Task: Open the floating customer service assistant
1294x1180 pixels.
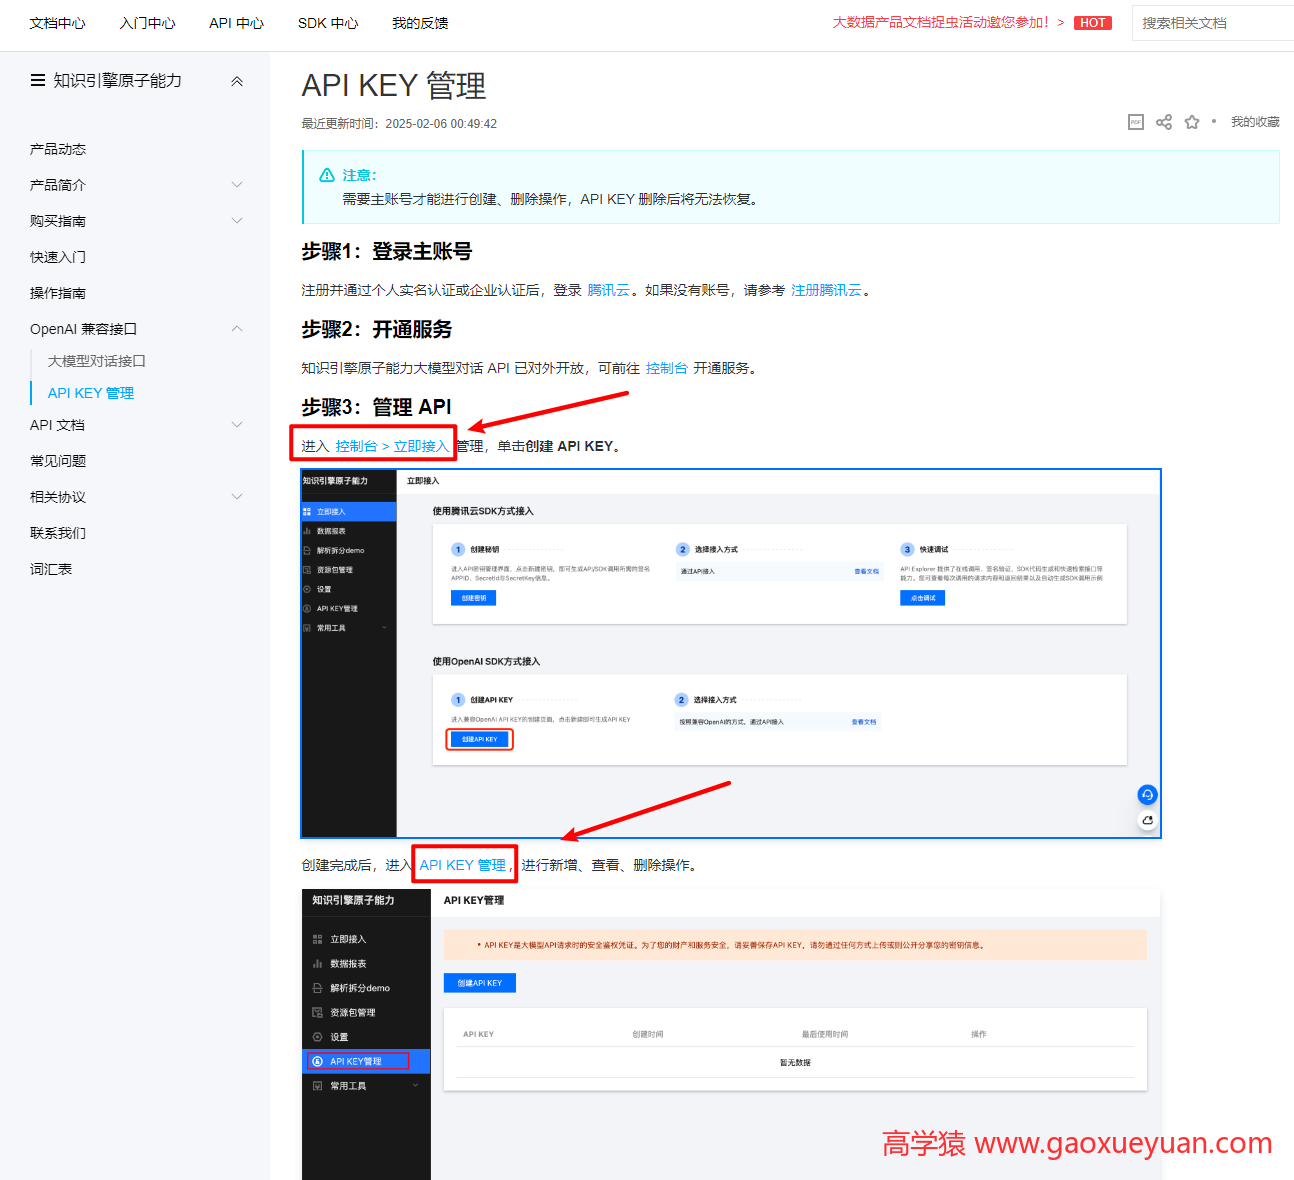Action: pos(1147,794)
